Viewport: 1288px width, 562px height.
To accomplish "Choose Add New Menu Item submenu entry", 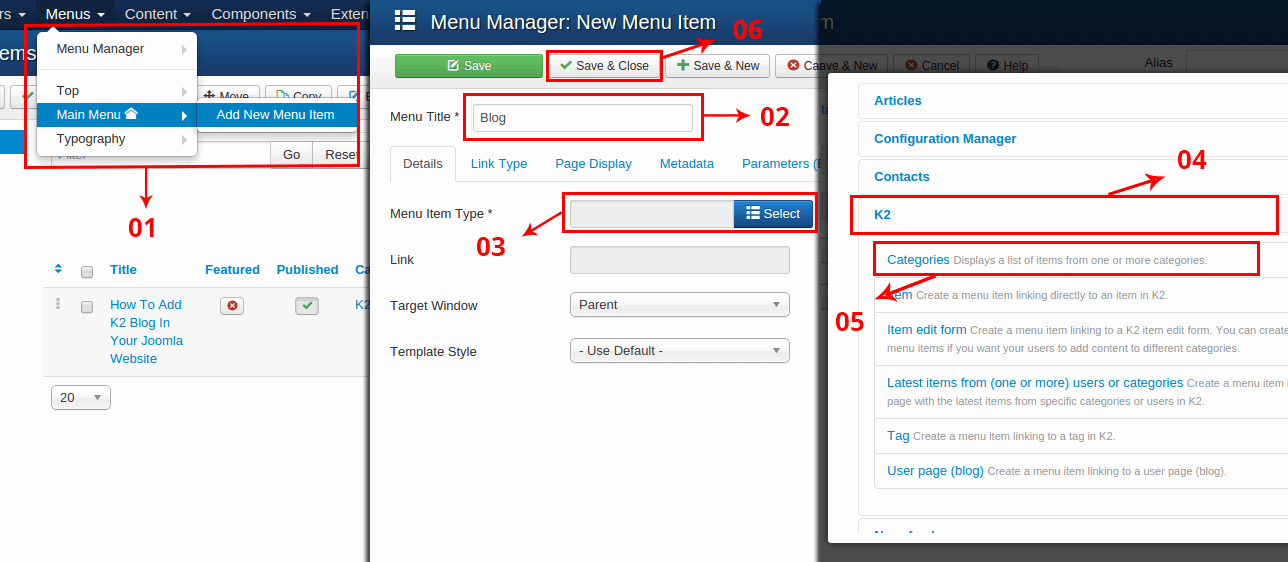I will (x=276, y=115).
